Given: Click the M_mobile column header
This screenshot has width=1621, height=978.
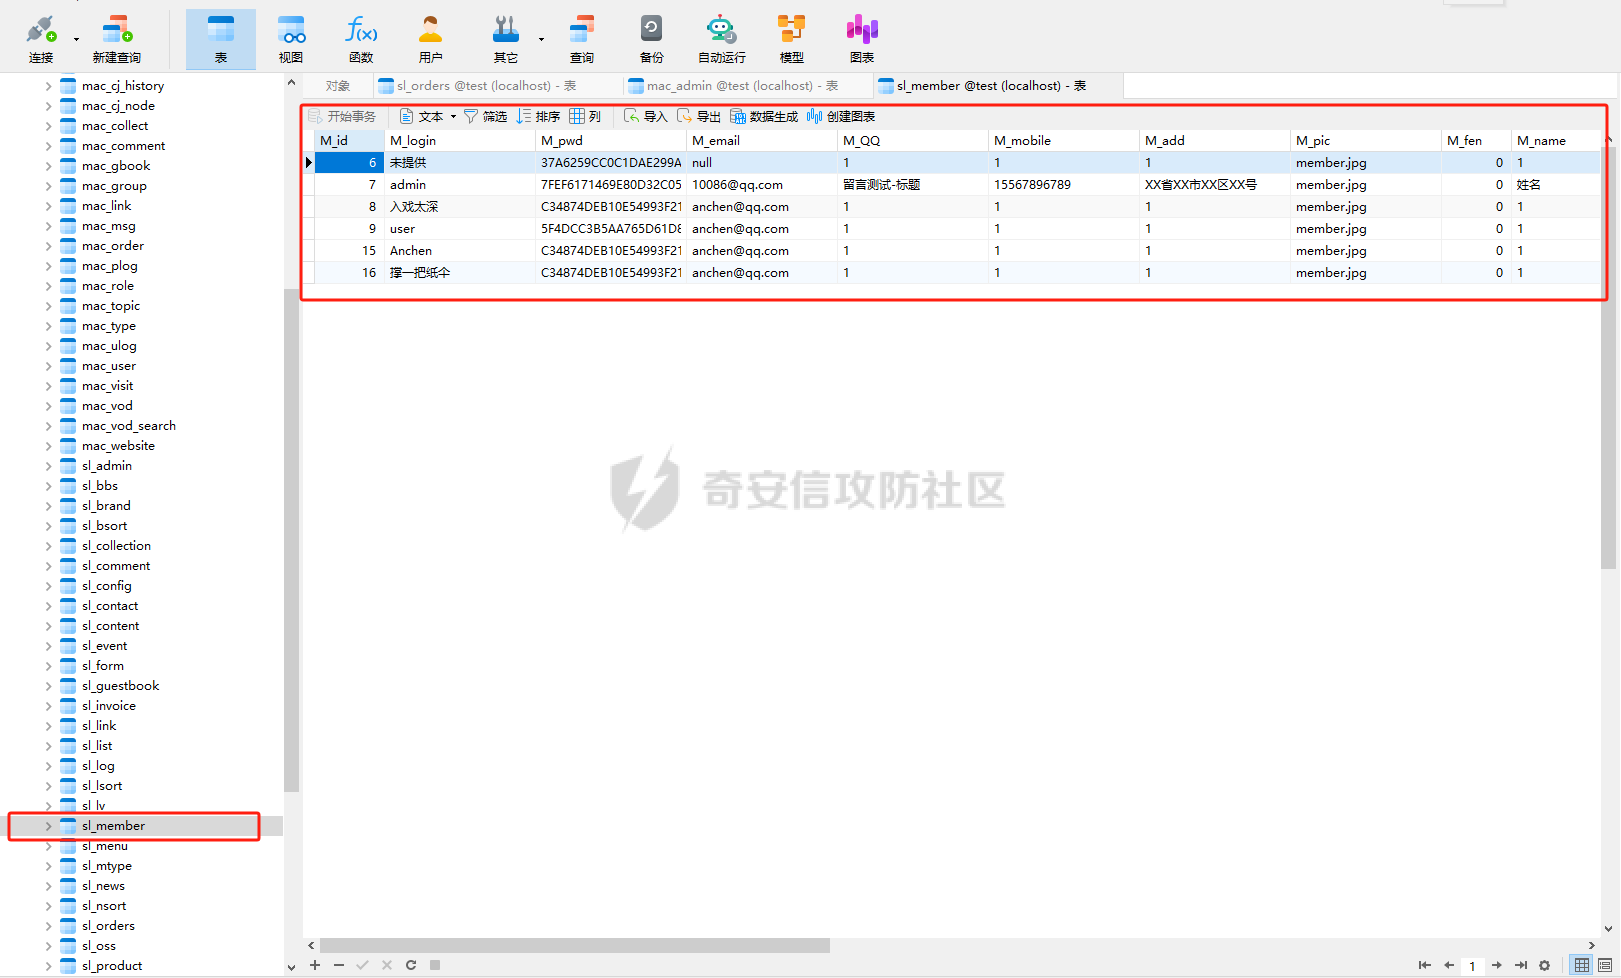Looking at the screenshot, I should tap(1063, 140).
